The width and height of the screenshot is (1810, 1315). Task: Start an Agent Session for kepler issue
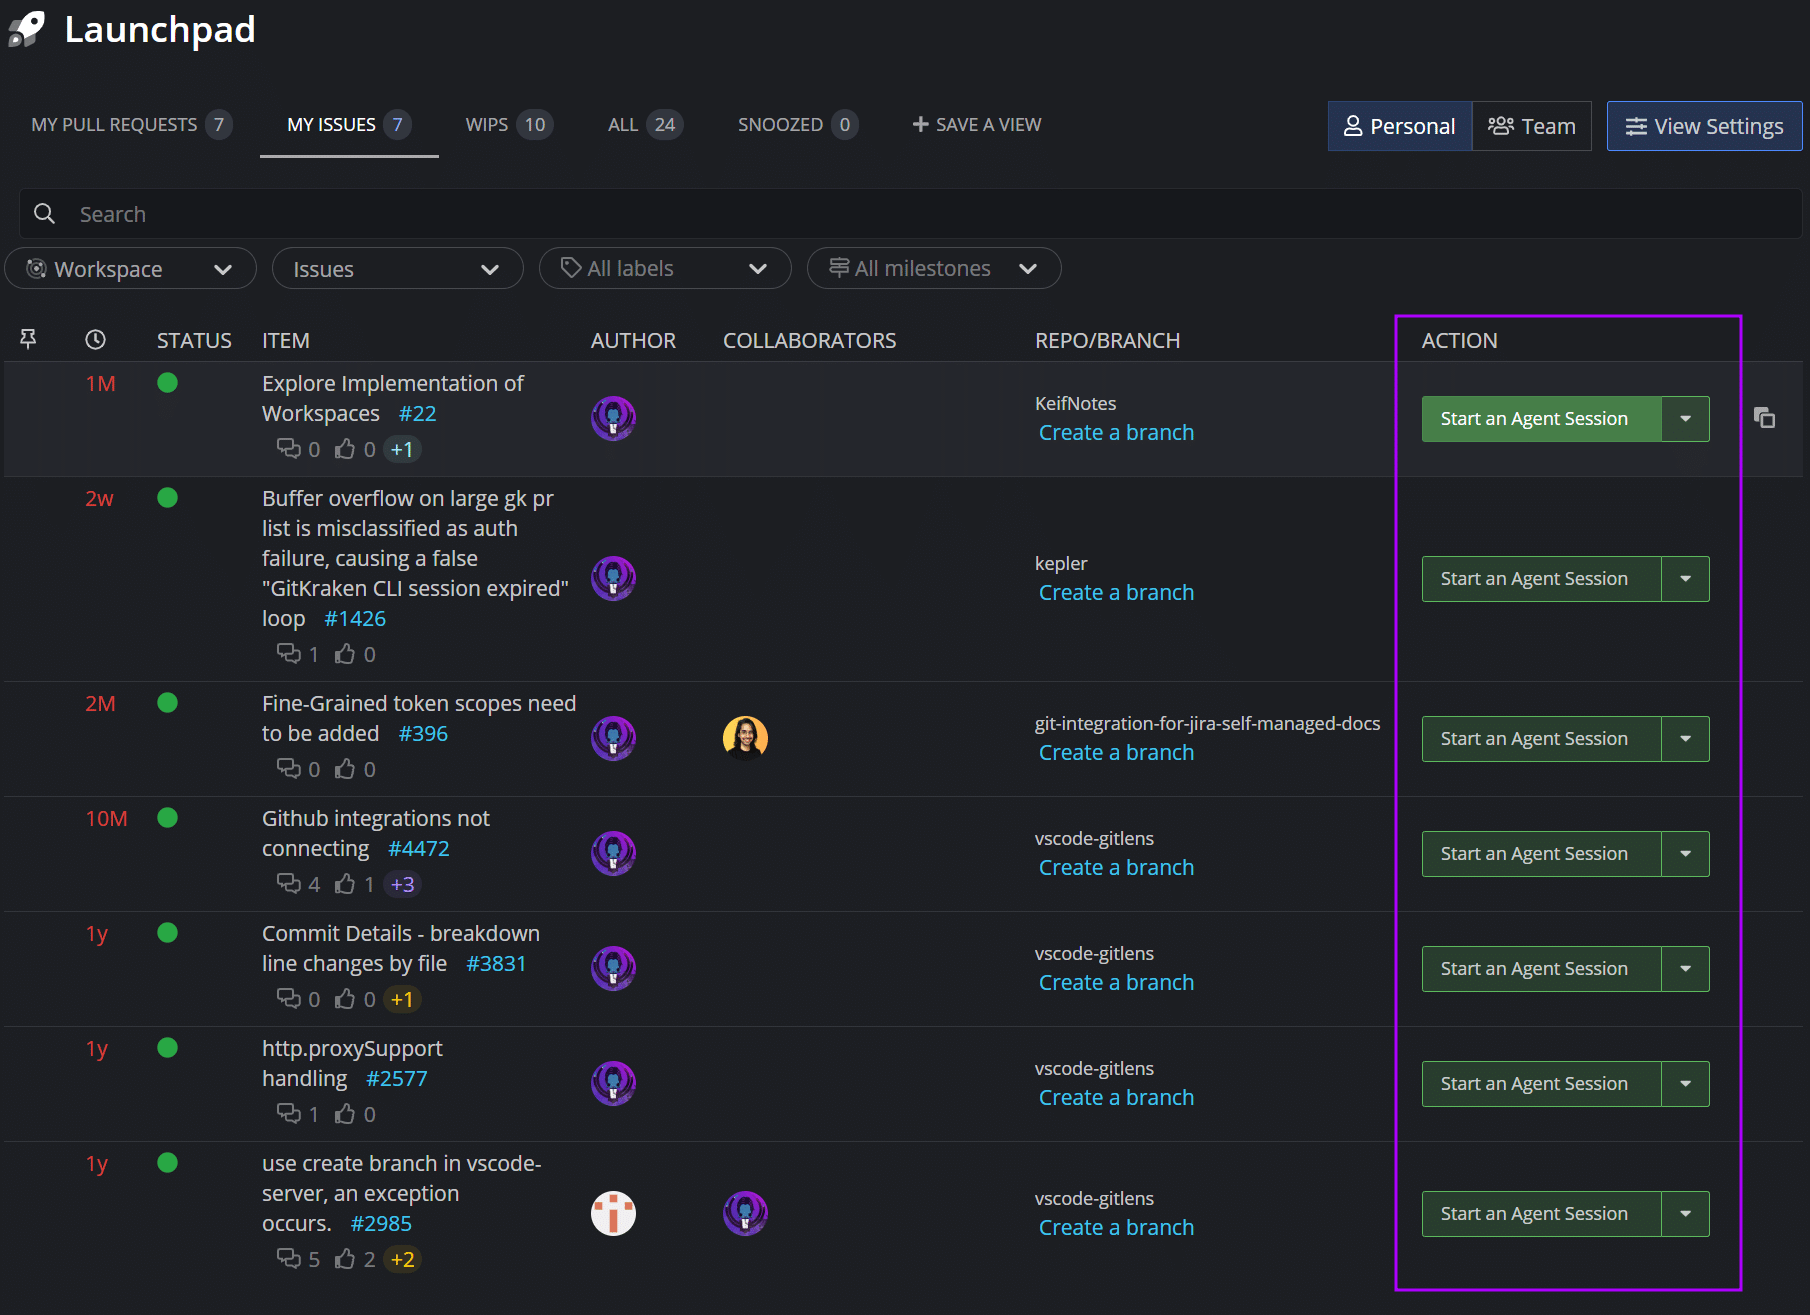(1541, 579)
